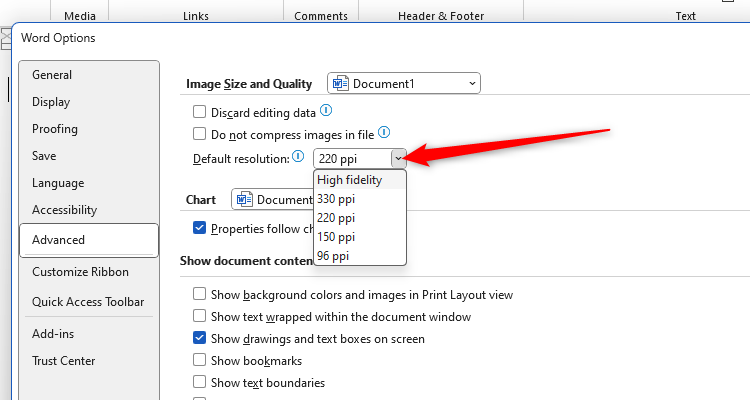Disable Show drawings and text boxes on screen
Image resolution: width=750 pixels, height=400 pixels.
point(200,339)
